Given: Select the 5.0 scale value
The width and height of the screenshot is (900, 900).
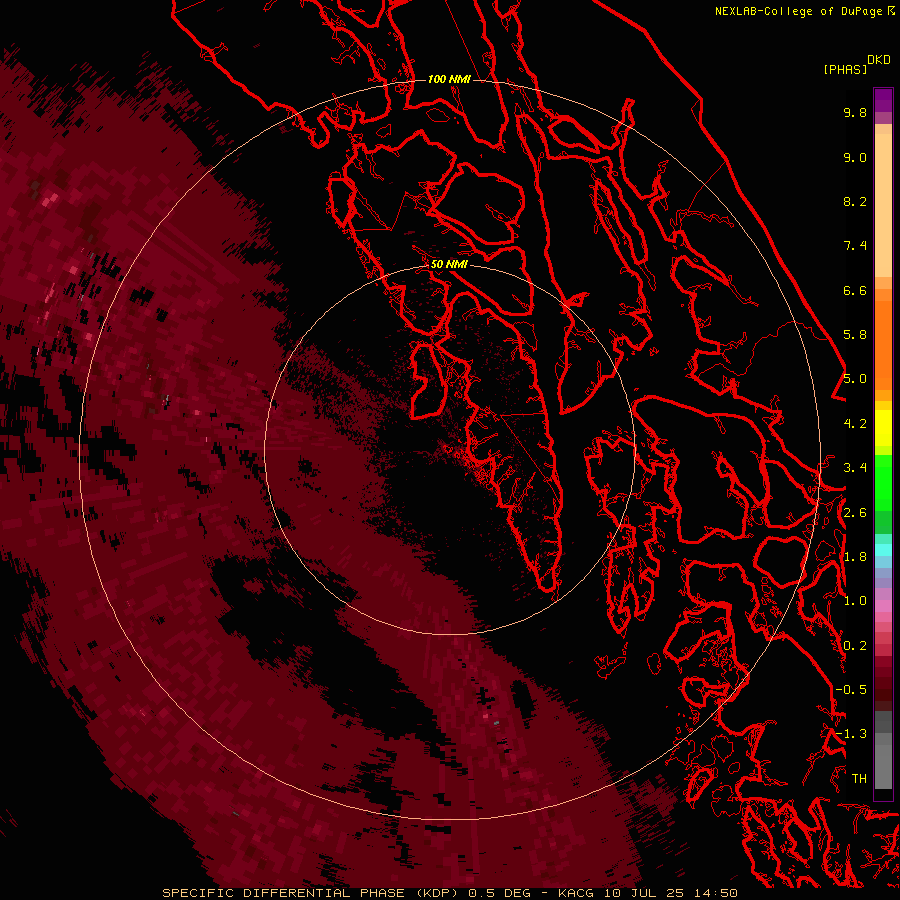Looking at the screenshot, I should [x=855, y=379].
